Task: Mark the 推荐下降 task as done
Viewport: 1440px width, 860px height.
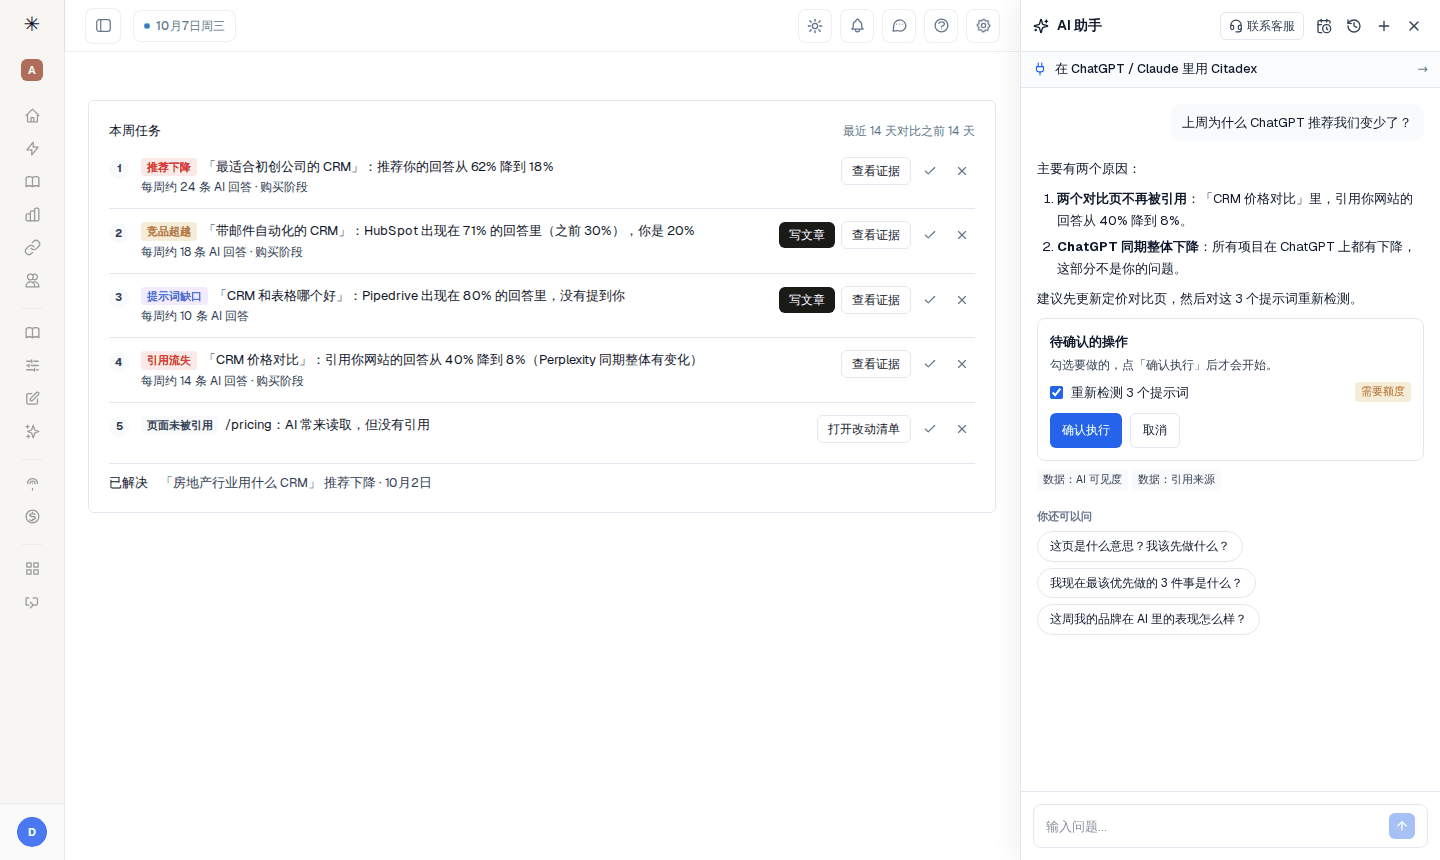Action: point(930,171)
